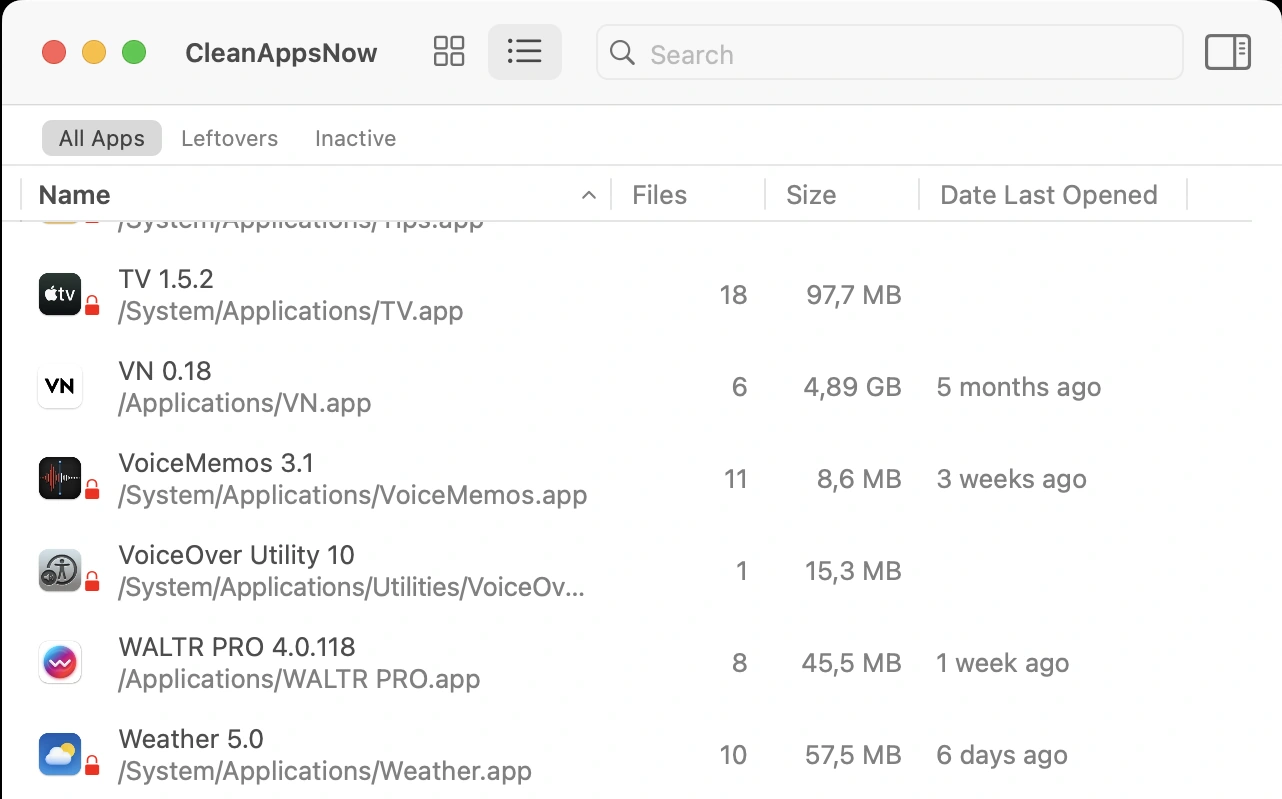Switch to list view icon
Screen dimensions: 1282x799
click(x=524, y=52)
